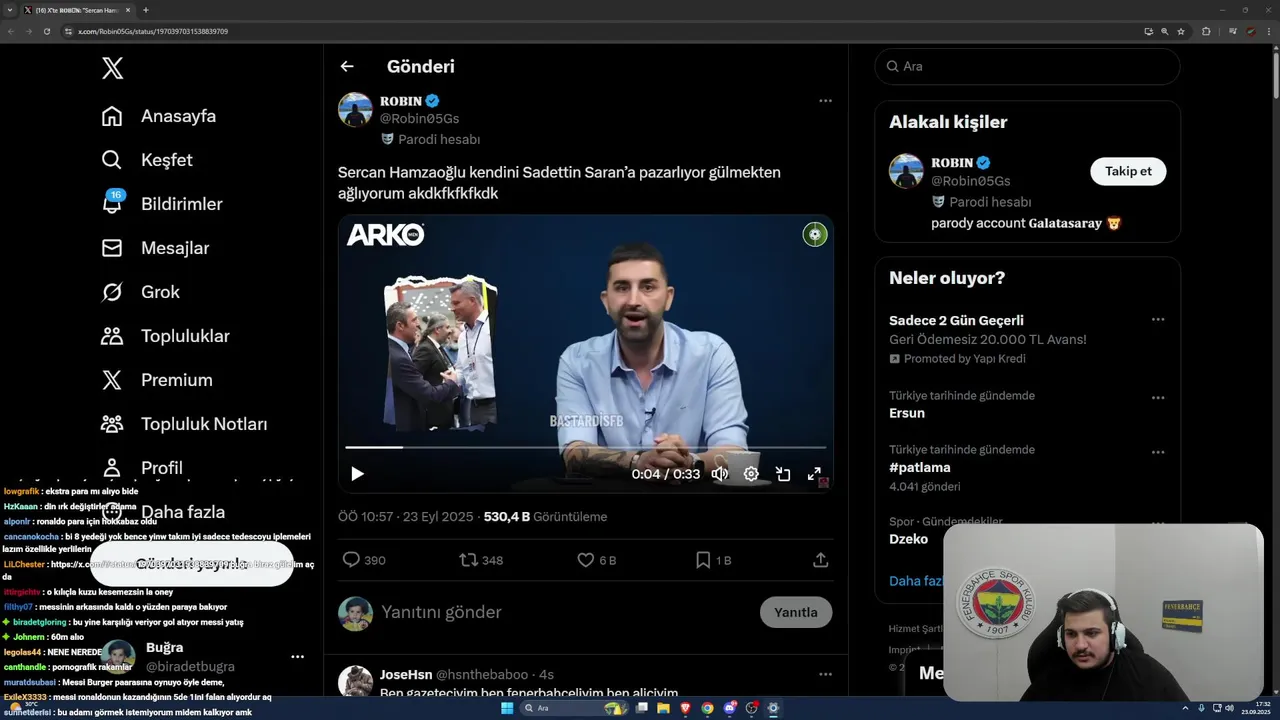This screenshot has height=720, width=1280.
Task: Open more options for Yapı Kredi promoted trend
Action: click(1157, 320)
